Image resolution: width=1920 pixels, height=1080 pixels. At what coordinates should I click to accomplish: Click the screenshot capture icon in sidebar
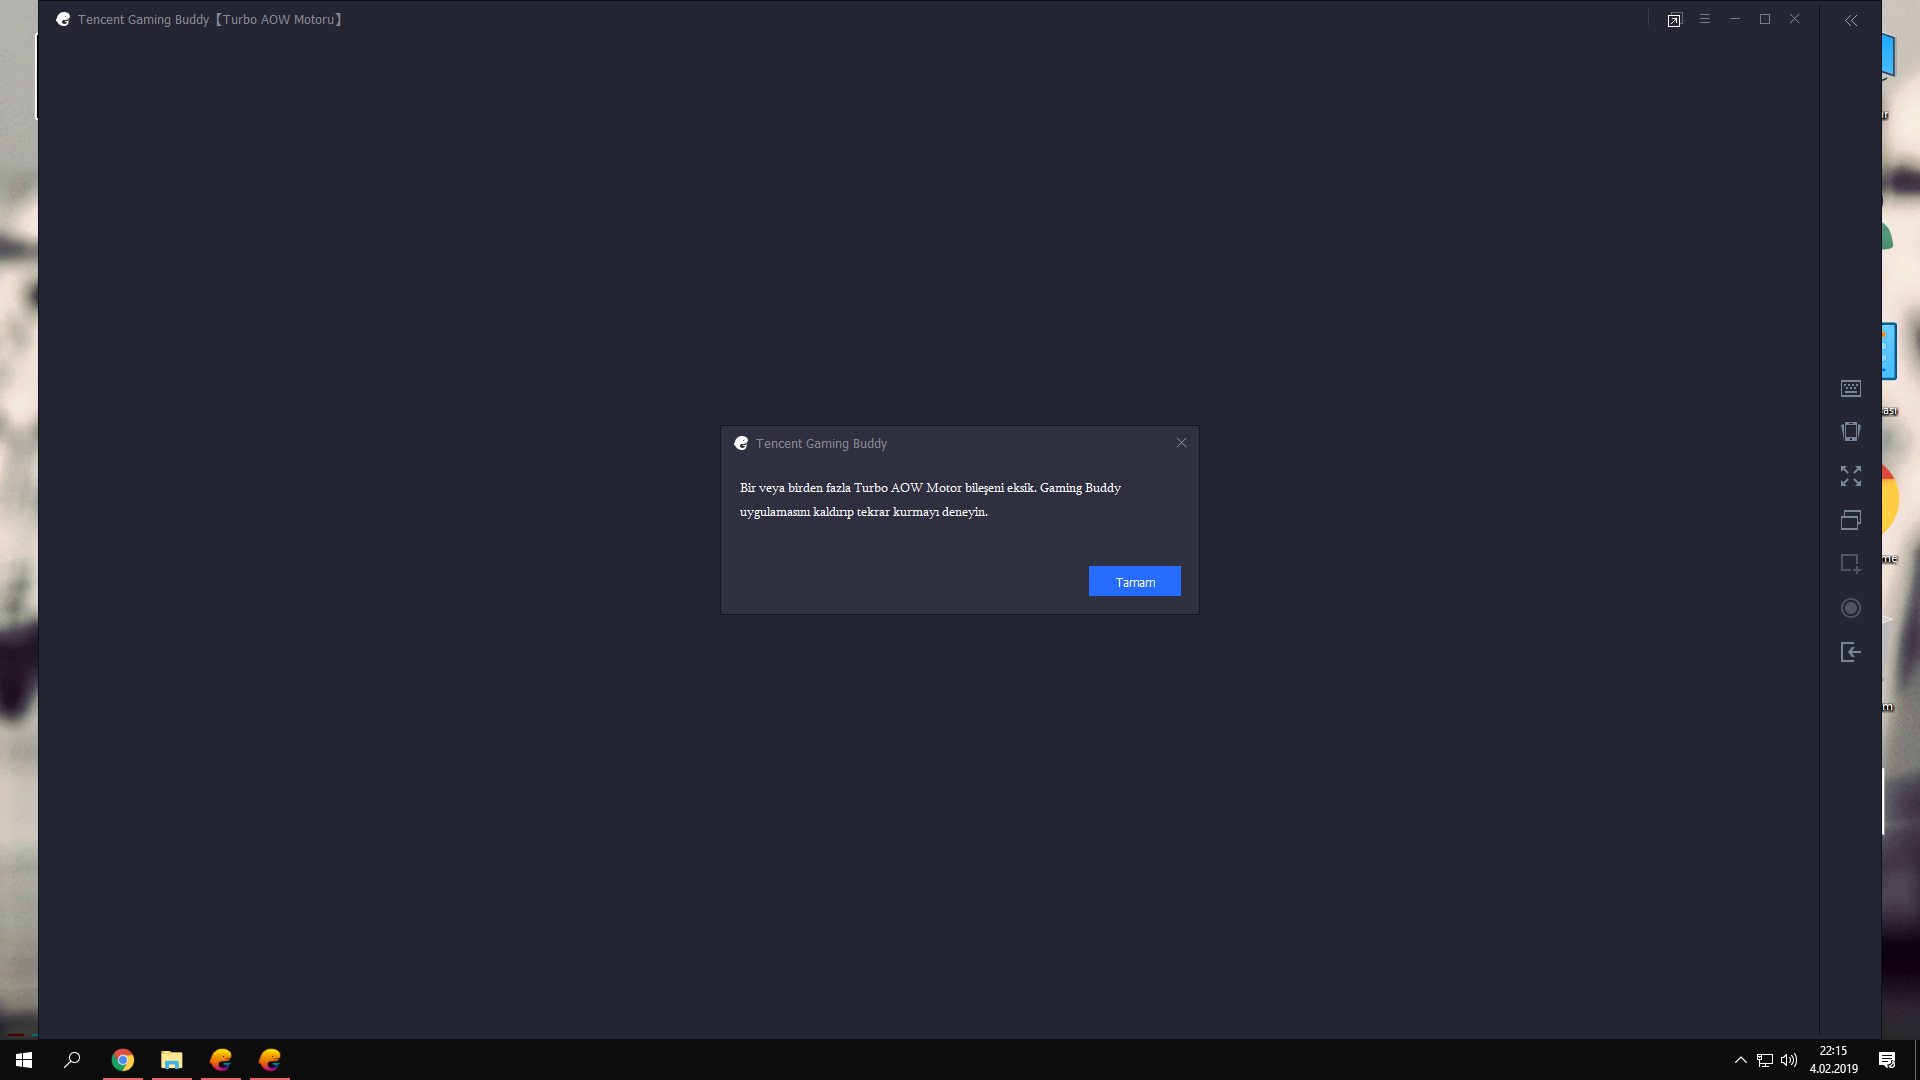click(x=1851, y=564)
